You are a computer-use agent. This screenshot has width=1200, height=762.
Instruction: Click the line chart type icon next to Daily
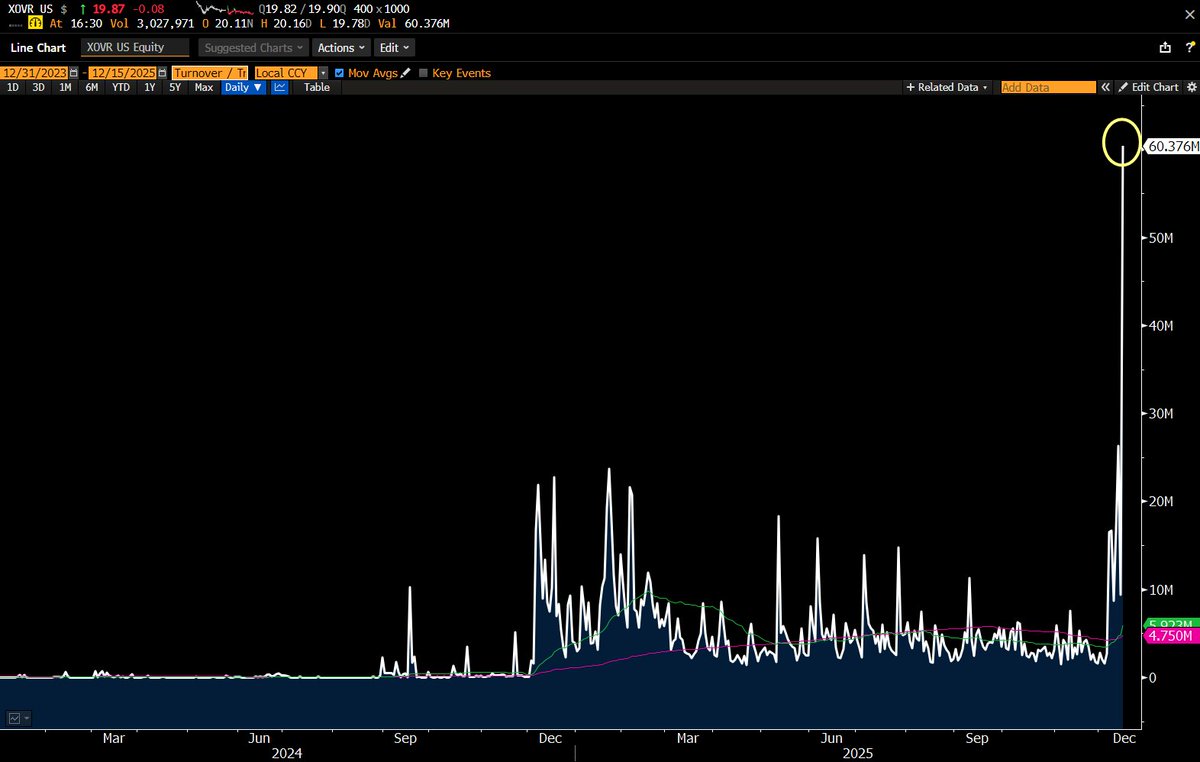[280, 87]
